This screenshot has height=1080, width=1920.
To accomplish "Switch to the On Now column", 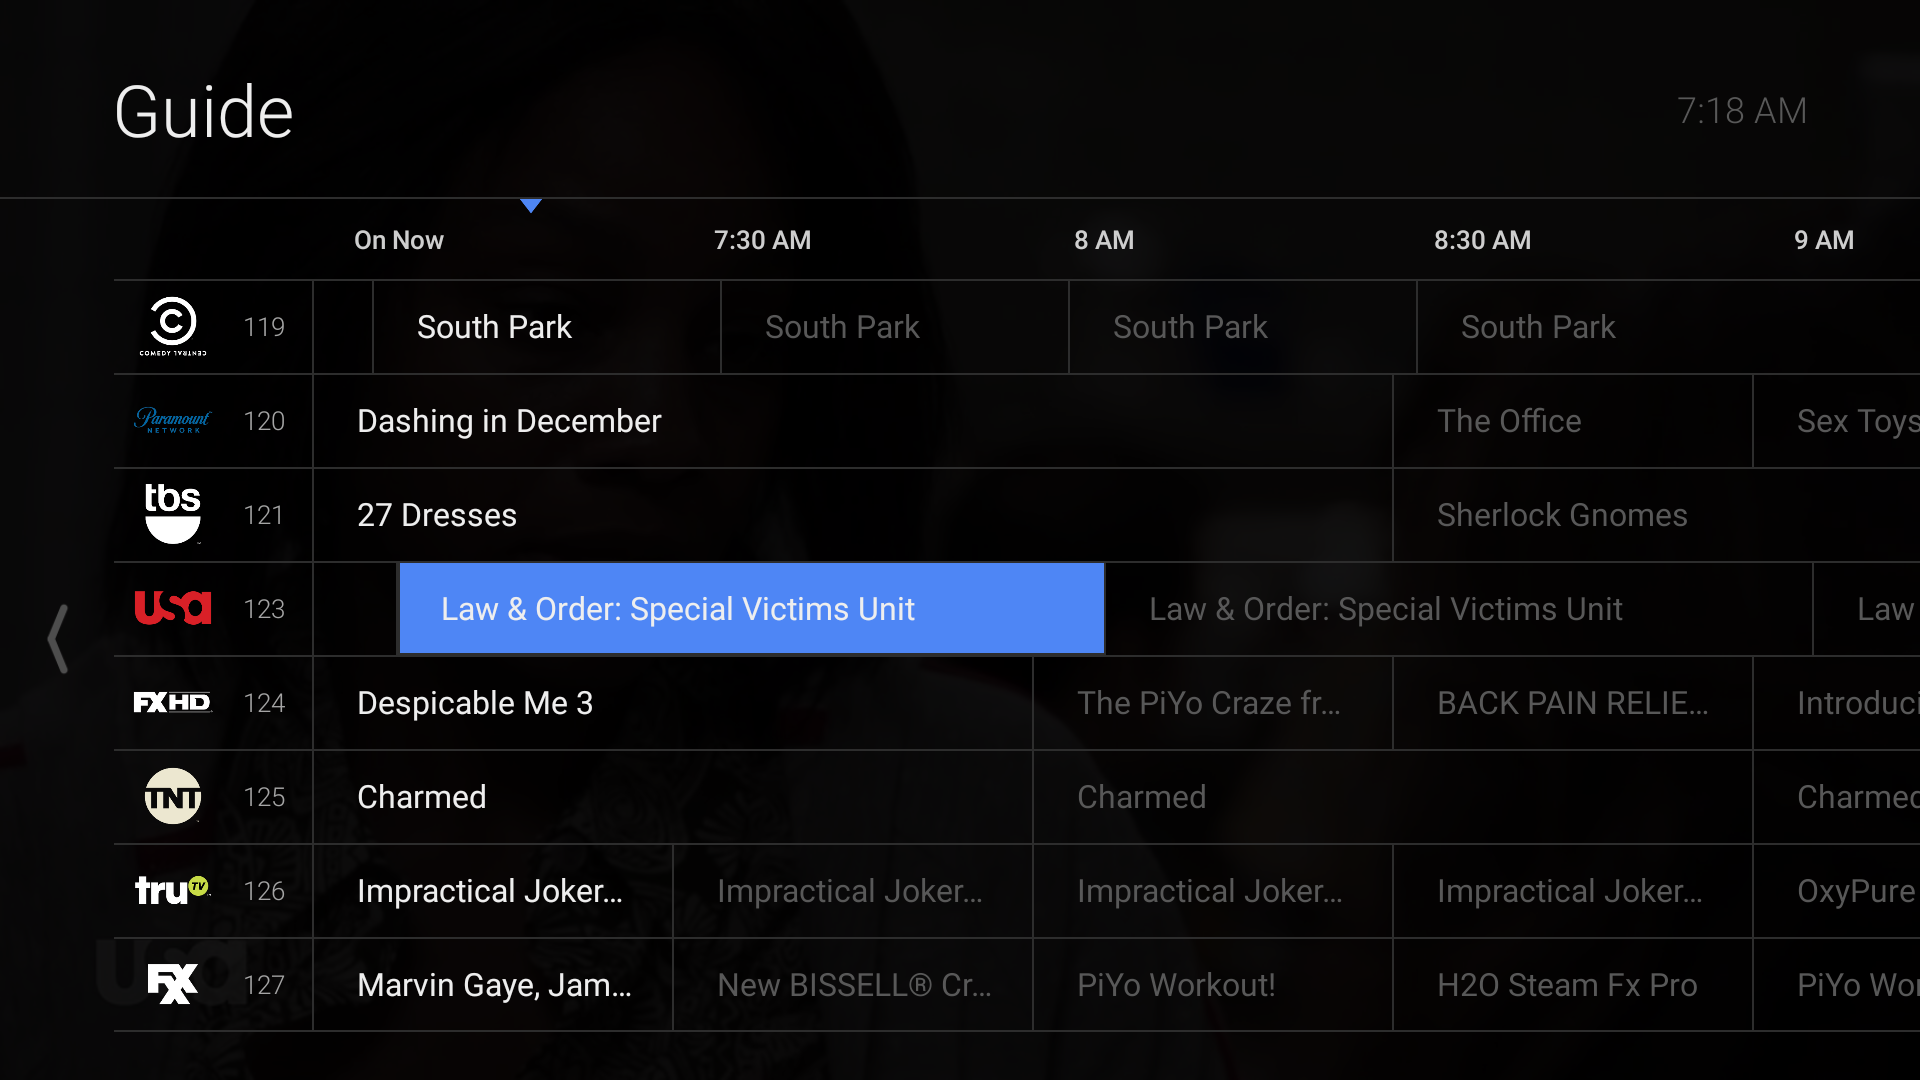I will pyautogui.click(x=398, y=240).
